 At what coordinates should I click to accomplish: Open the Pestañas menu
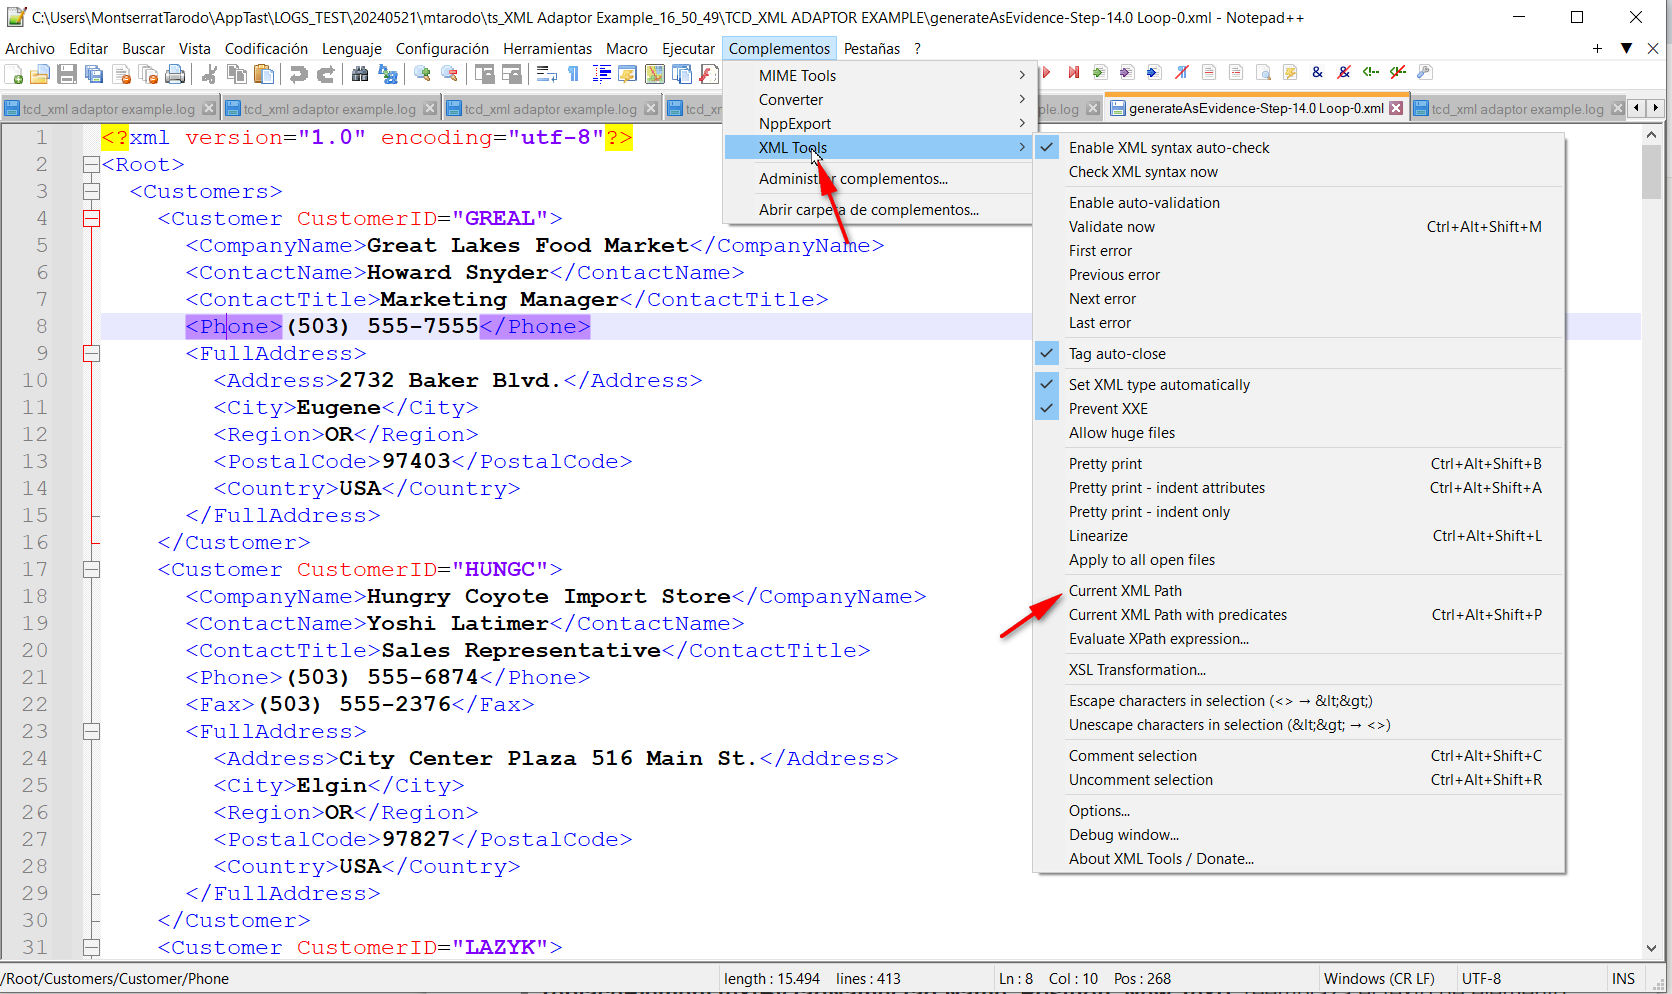871,48
